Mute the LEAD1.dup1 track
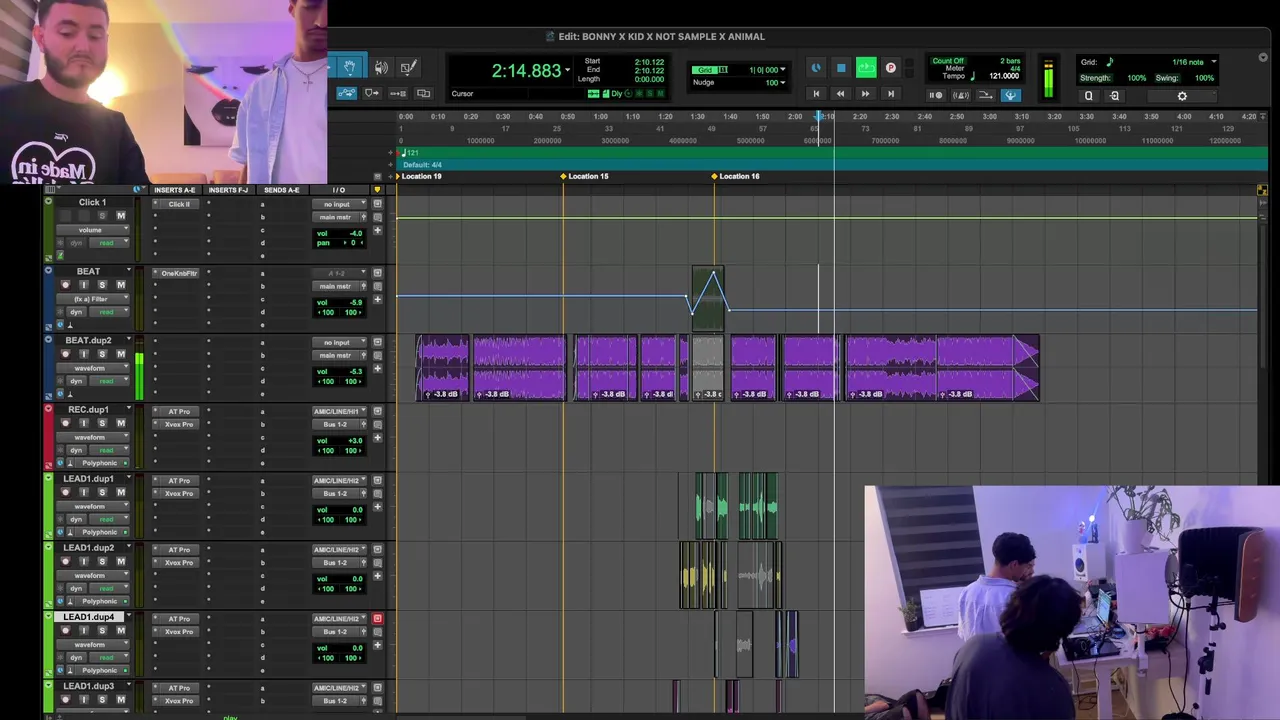Screen dimensions: 1280x720 (x=121, y=492)
